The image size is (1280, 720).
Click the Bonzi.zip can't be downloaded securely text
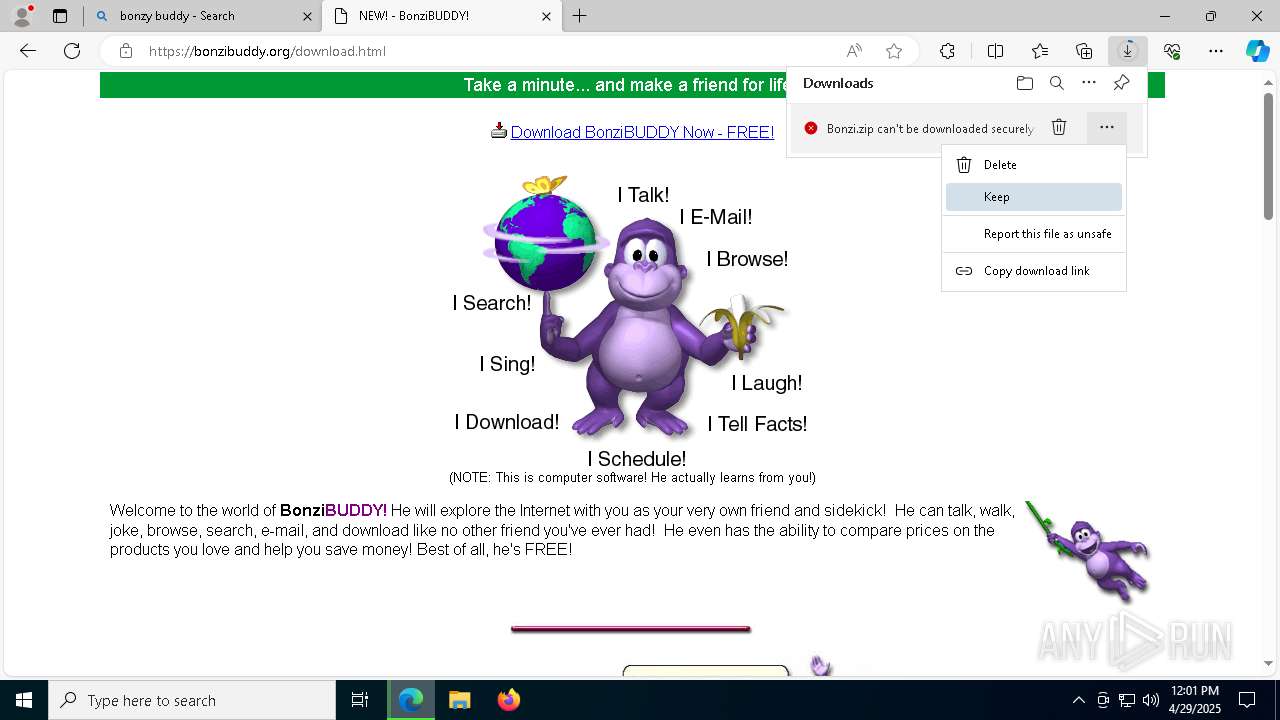pos(930,128)
